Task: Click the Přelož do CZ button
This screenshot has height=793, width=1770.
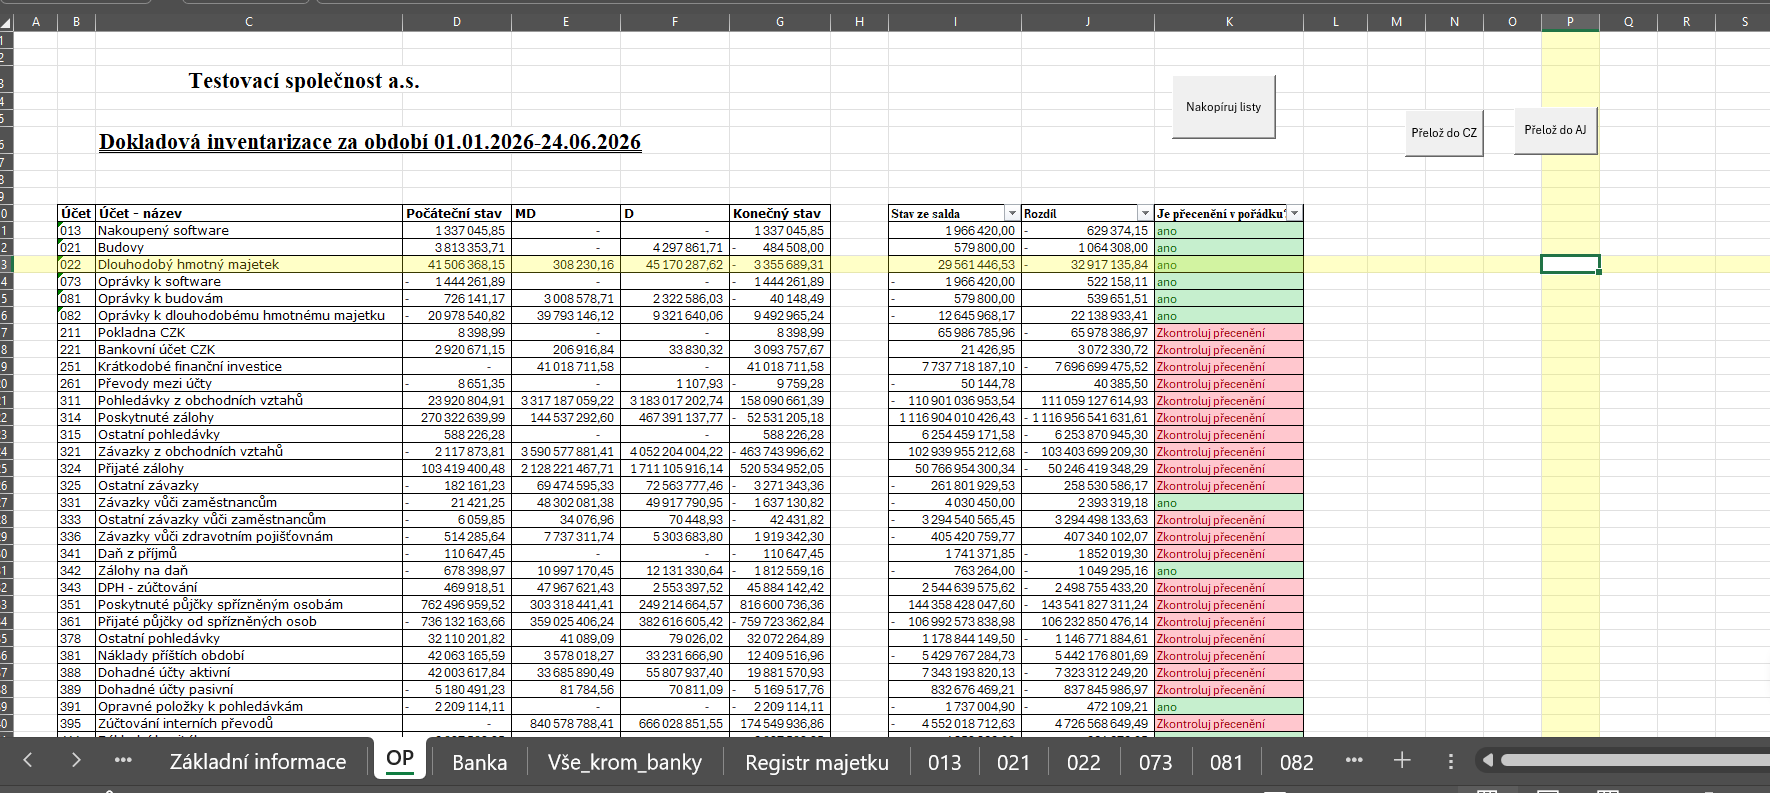Action: click(1444, 133)
